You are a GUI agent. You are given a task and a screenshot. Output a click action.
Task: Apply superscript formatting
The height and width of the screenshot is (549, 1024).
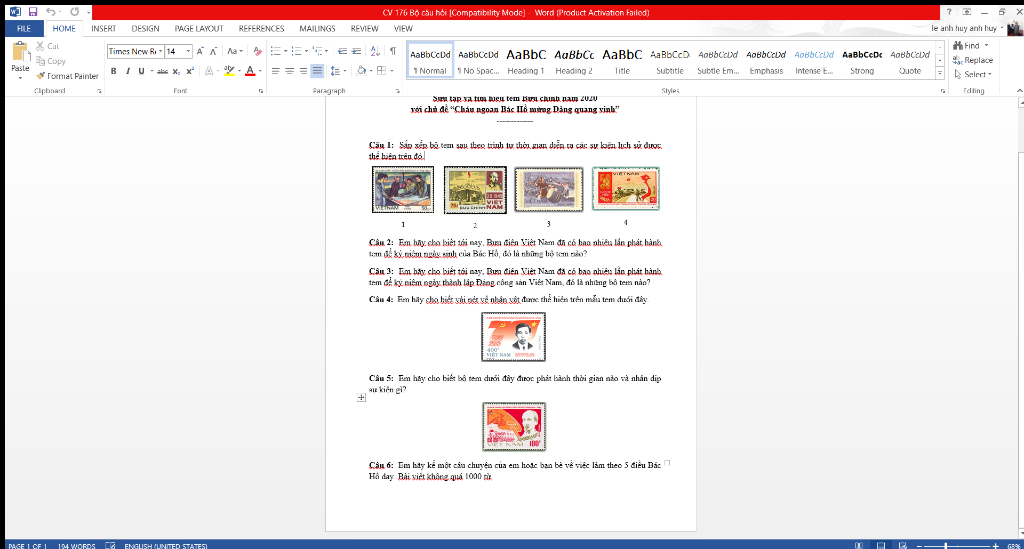[x=190, y=71]
